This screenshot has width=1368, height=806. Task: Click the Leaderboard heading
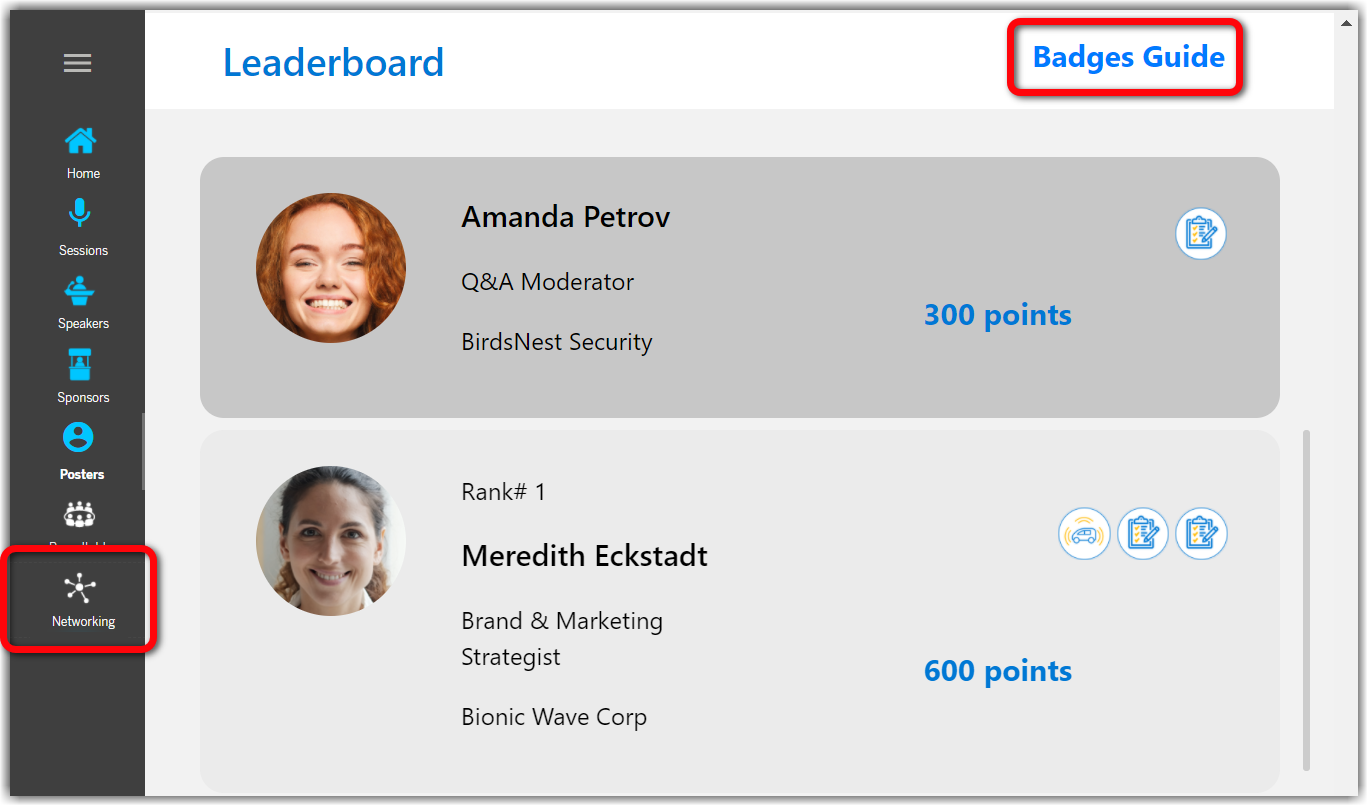[333, 63]
